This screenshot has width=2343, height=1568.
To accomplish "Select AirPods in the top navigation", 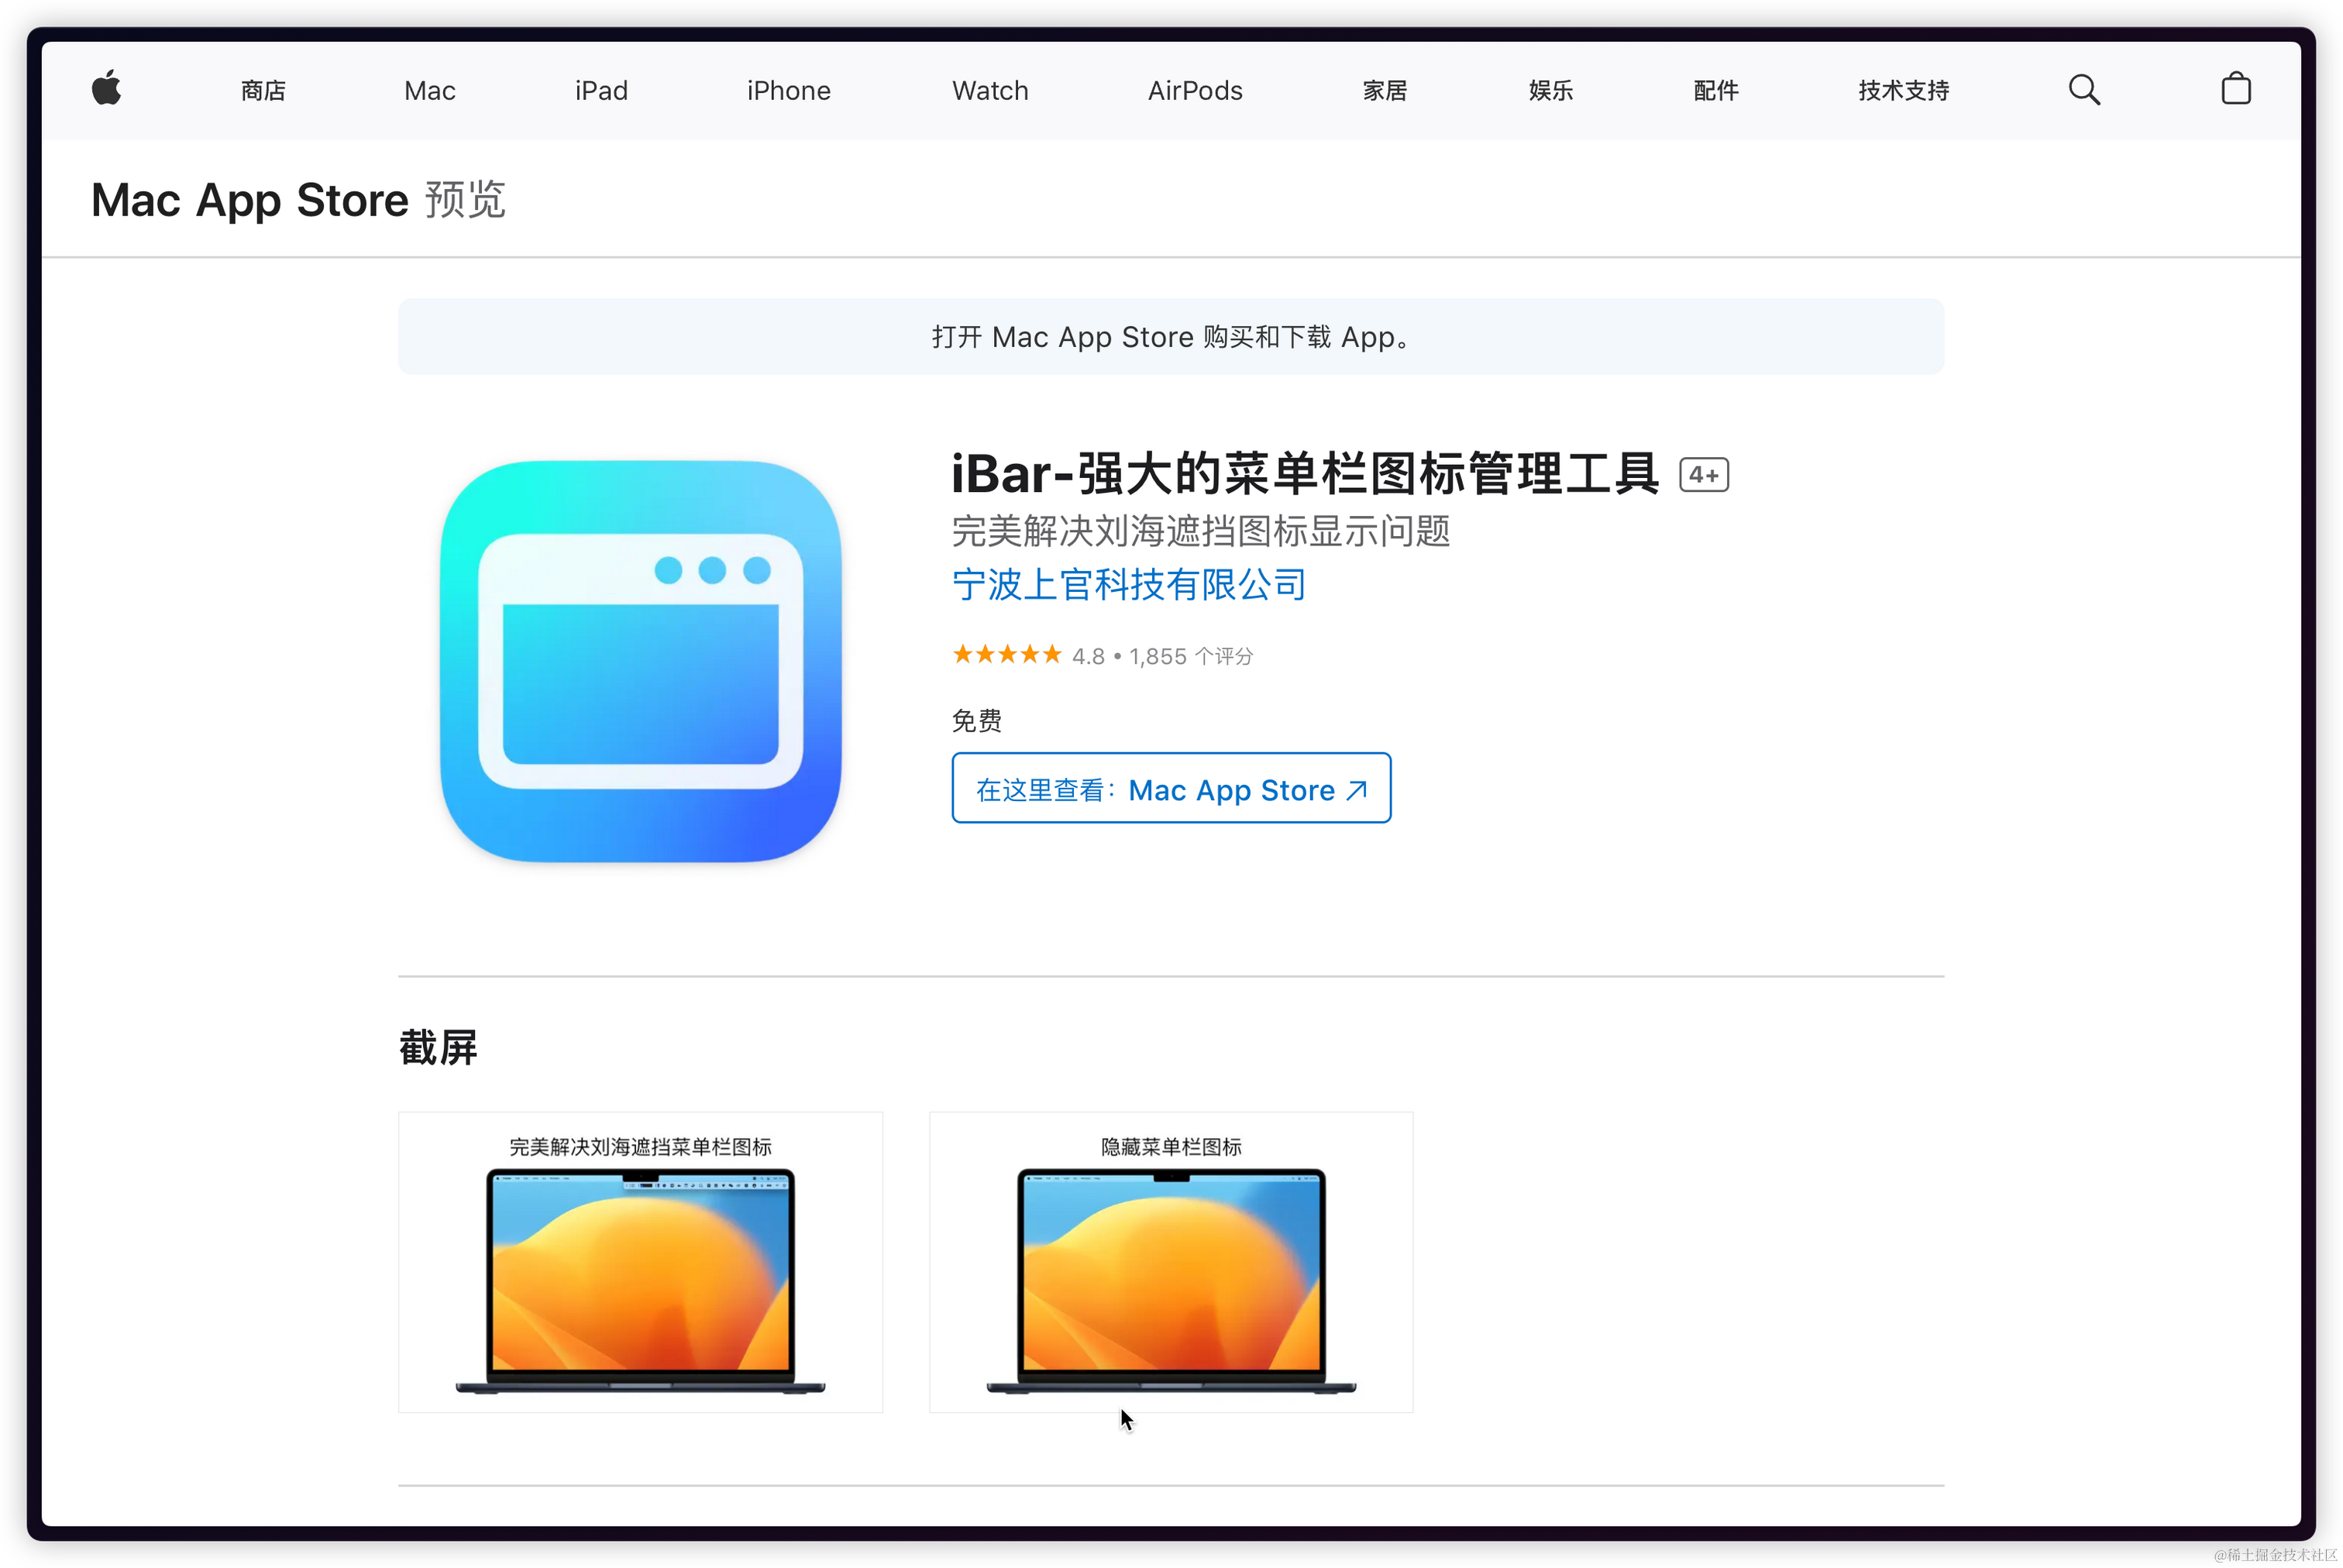I will (x=1194, y=91).
